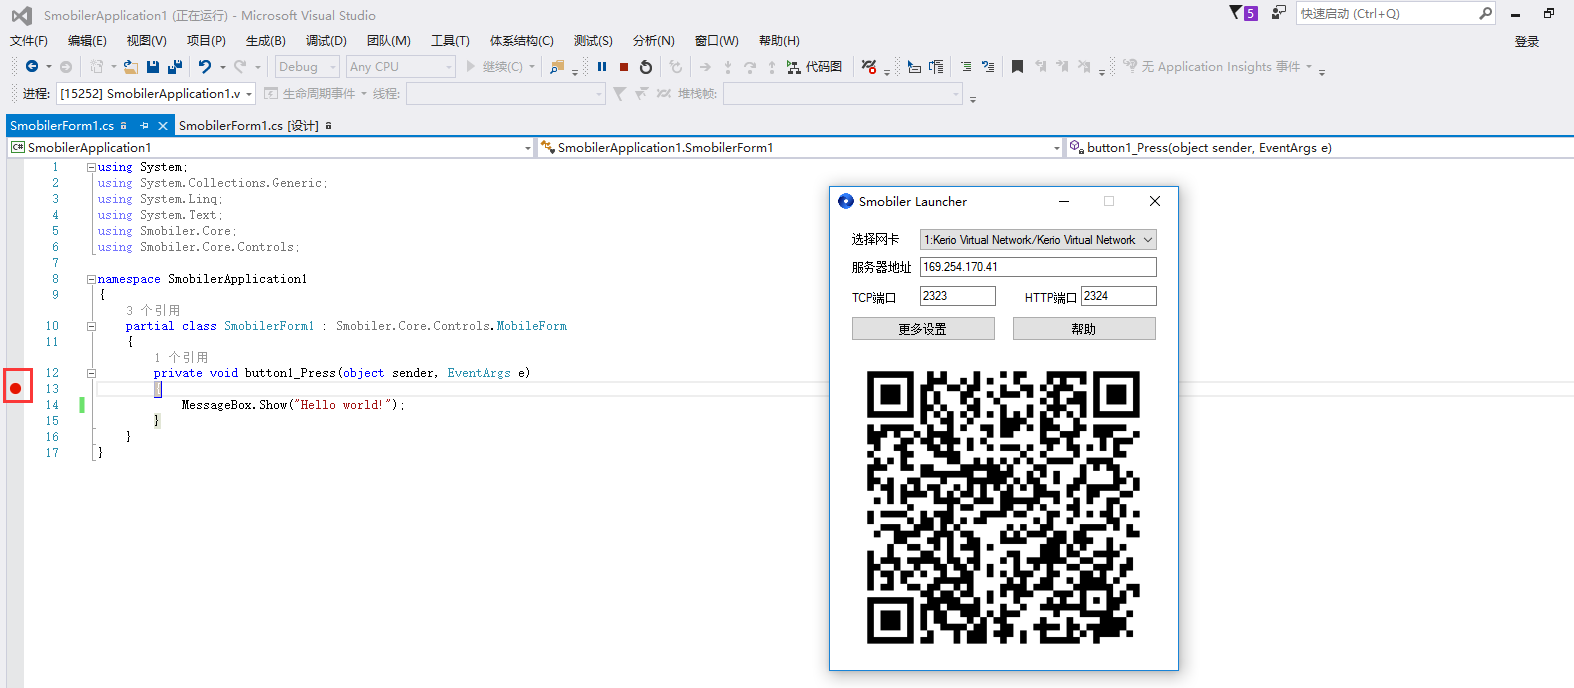Open the Application Insights events dropdown
The image size is (1574, 688).
1308,67
